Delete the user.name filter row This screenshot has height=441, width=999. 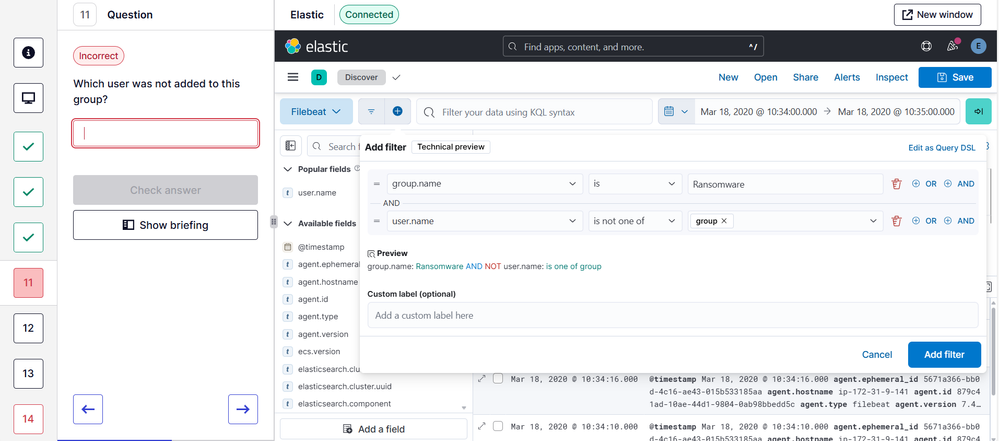pyautogui.click(x=896, y=221)
